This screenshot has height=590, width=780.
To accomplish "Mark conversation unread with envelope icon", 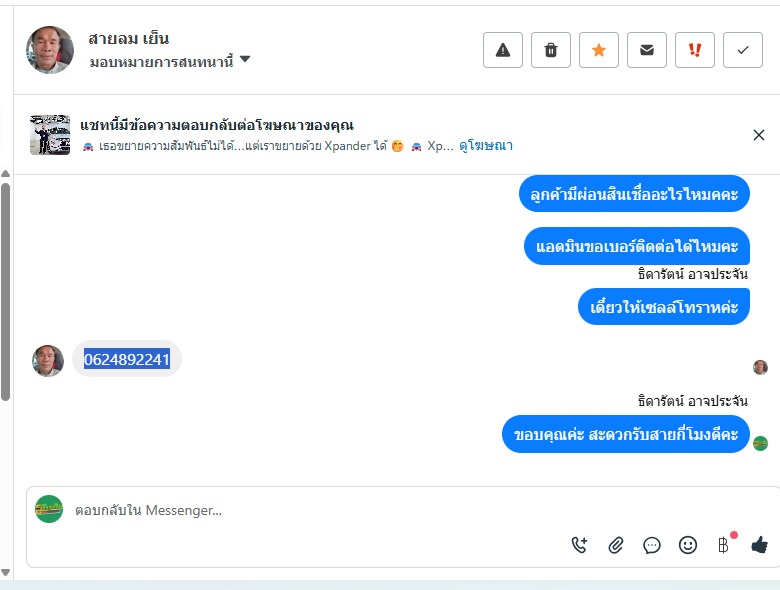I will (647, 50).
